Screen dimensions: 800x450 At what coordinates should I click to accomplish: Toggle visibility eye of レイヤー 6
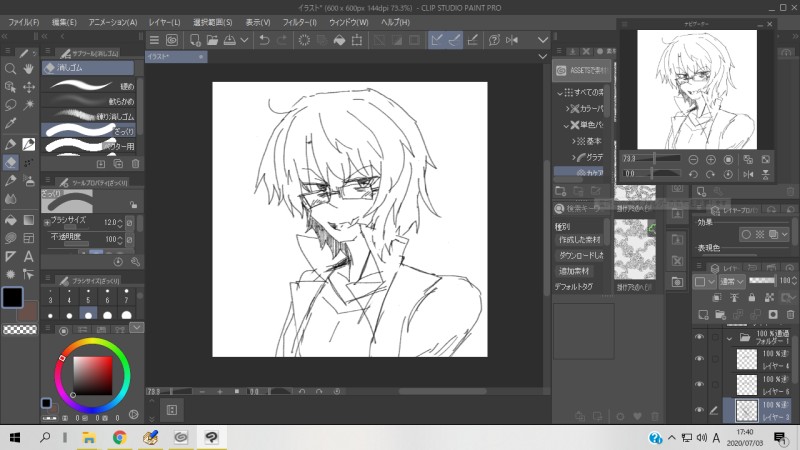point(699,385)
